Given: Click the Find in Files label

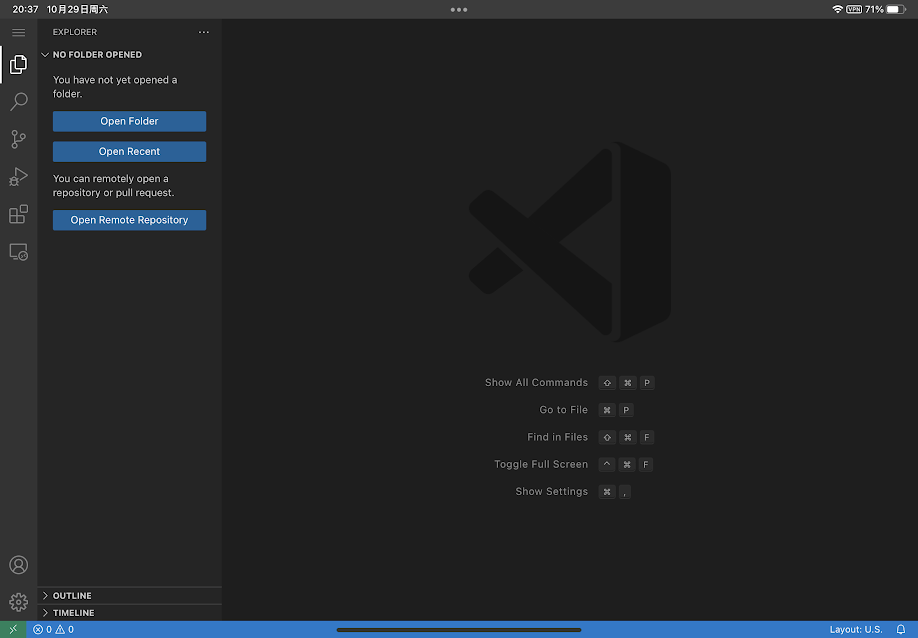Looking at the screenshot, I should pyautogui.click(x=557, y=437).
